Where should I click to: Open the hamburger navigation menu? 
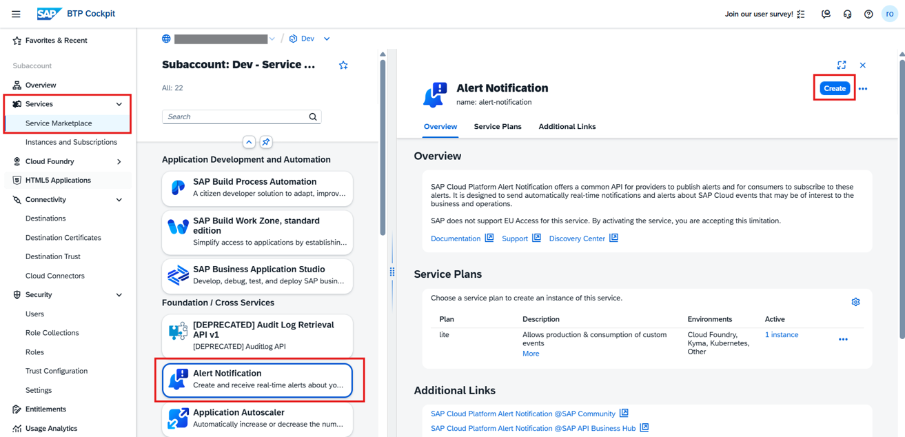16,14
